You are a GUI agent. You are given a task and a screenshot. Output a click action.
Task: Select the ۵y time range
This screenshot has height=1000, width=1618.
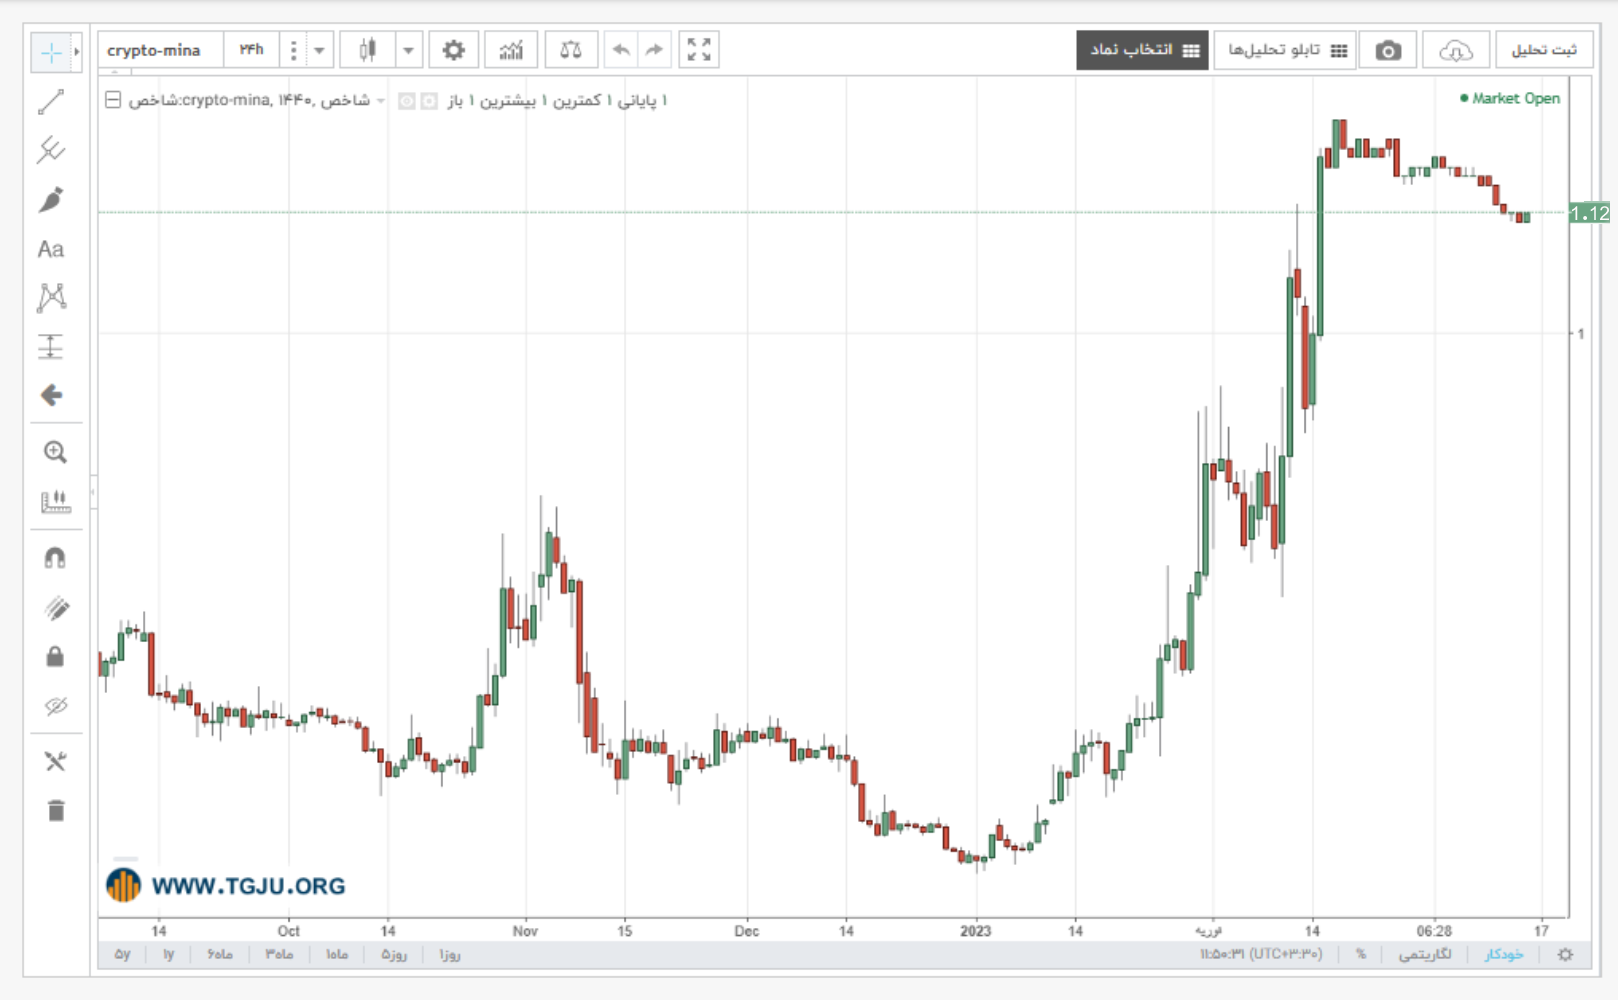pos(122,955)
